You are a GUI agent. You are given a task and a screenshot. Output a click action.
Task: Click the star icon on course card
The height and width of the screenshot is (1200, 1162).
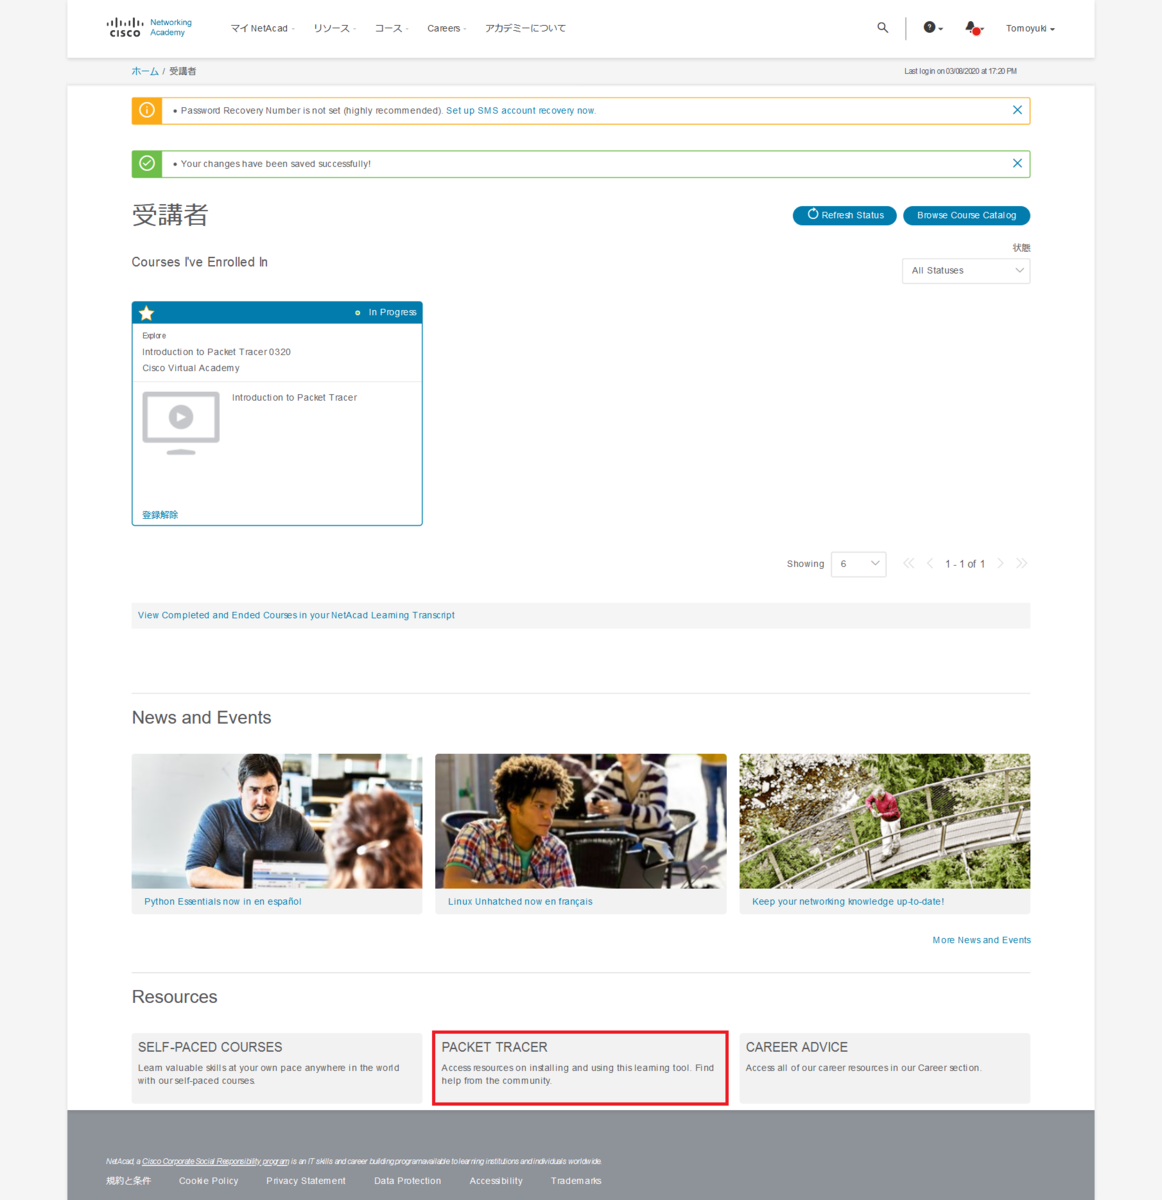tap(146, 313)
